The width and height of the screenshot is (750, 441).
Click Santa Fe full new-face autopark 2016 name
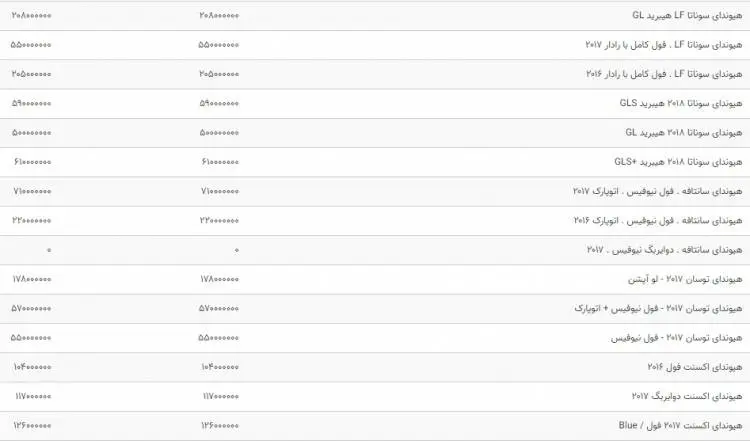tap(658, 220)
